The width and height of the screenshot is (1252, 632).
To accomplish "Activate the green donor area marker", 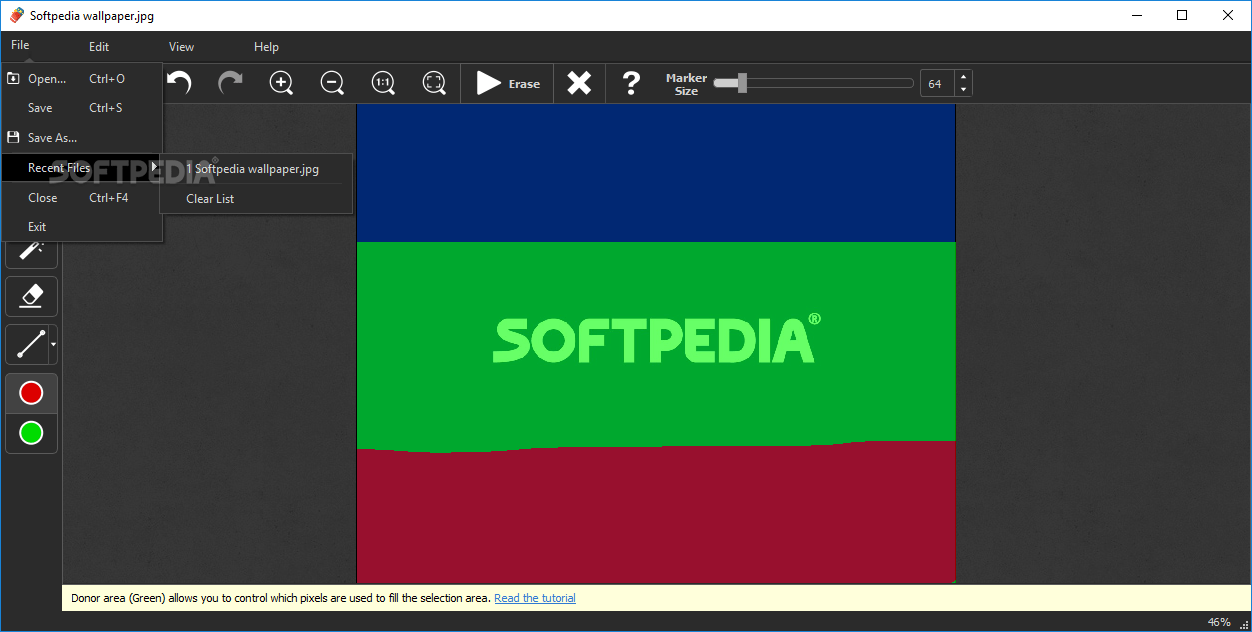I will pyautogui.click(x=31, y=433).
